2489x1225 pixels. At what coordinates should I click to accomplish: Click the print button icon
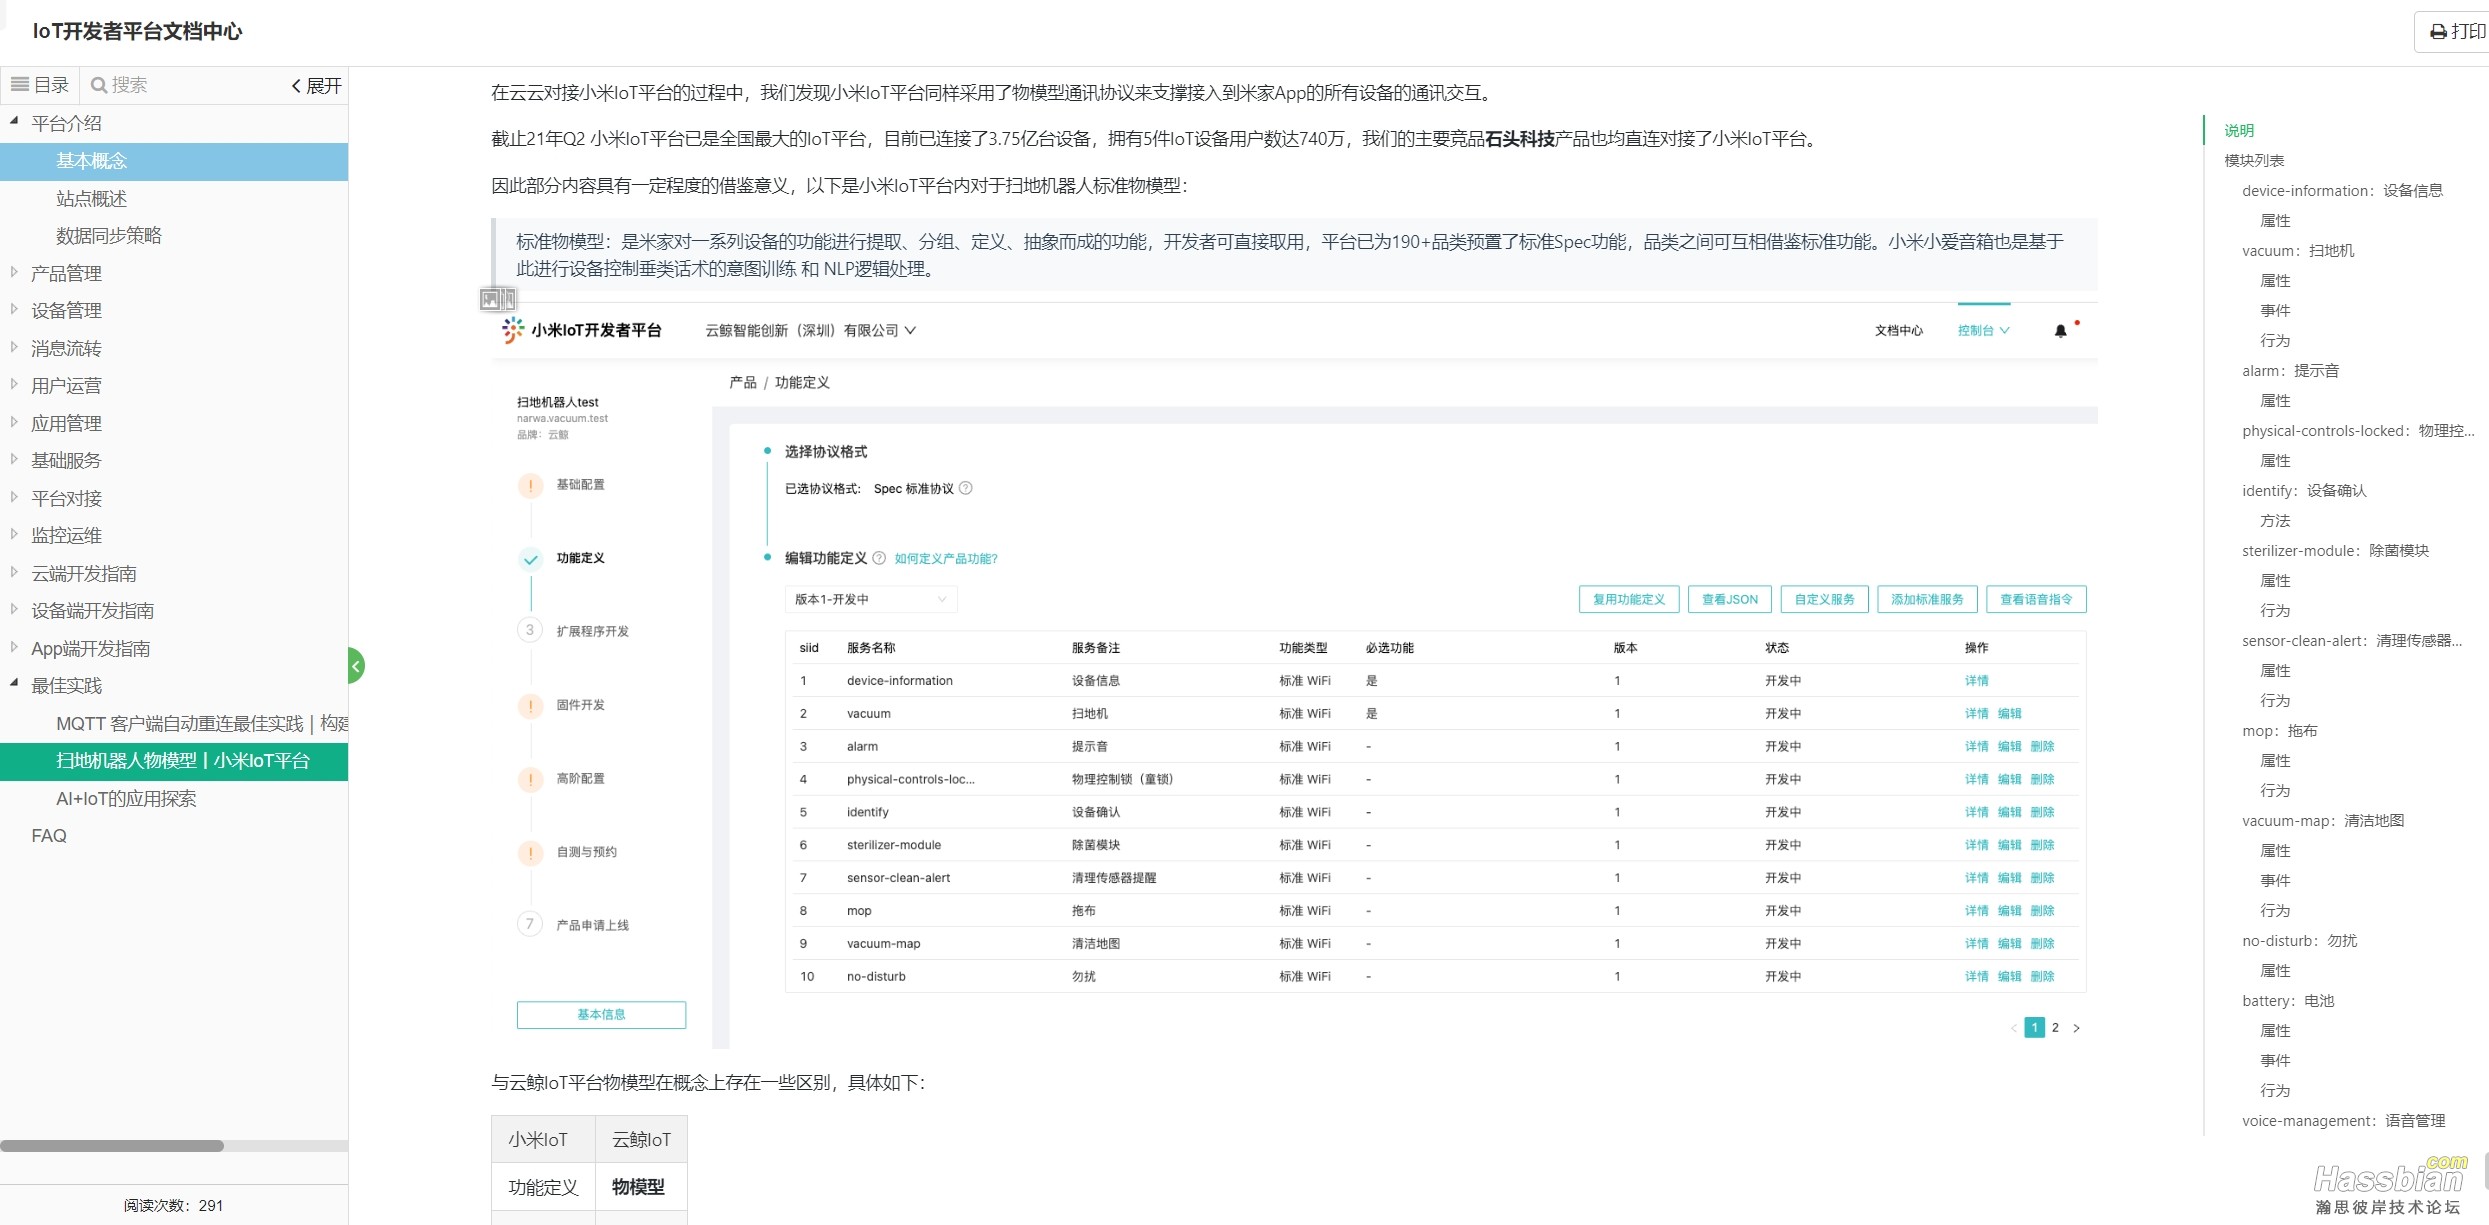2439,32
